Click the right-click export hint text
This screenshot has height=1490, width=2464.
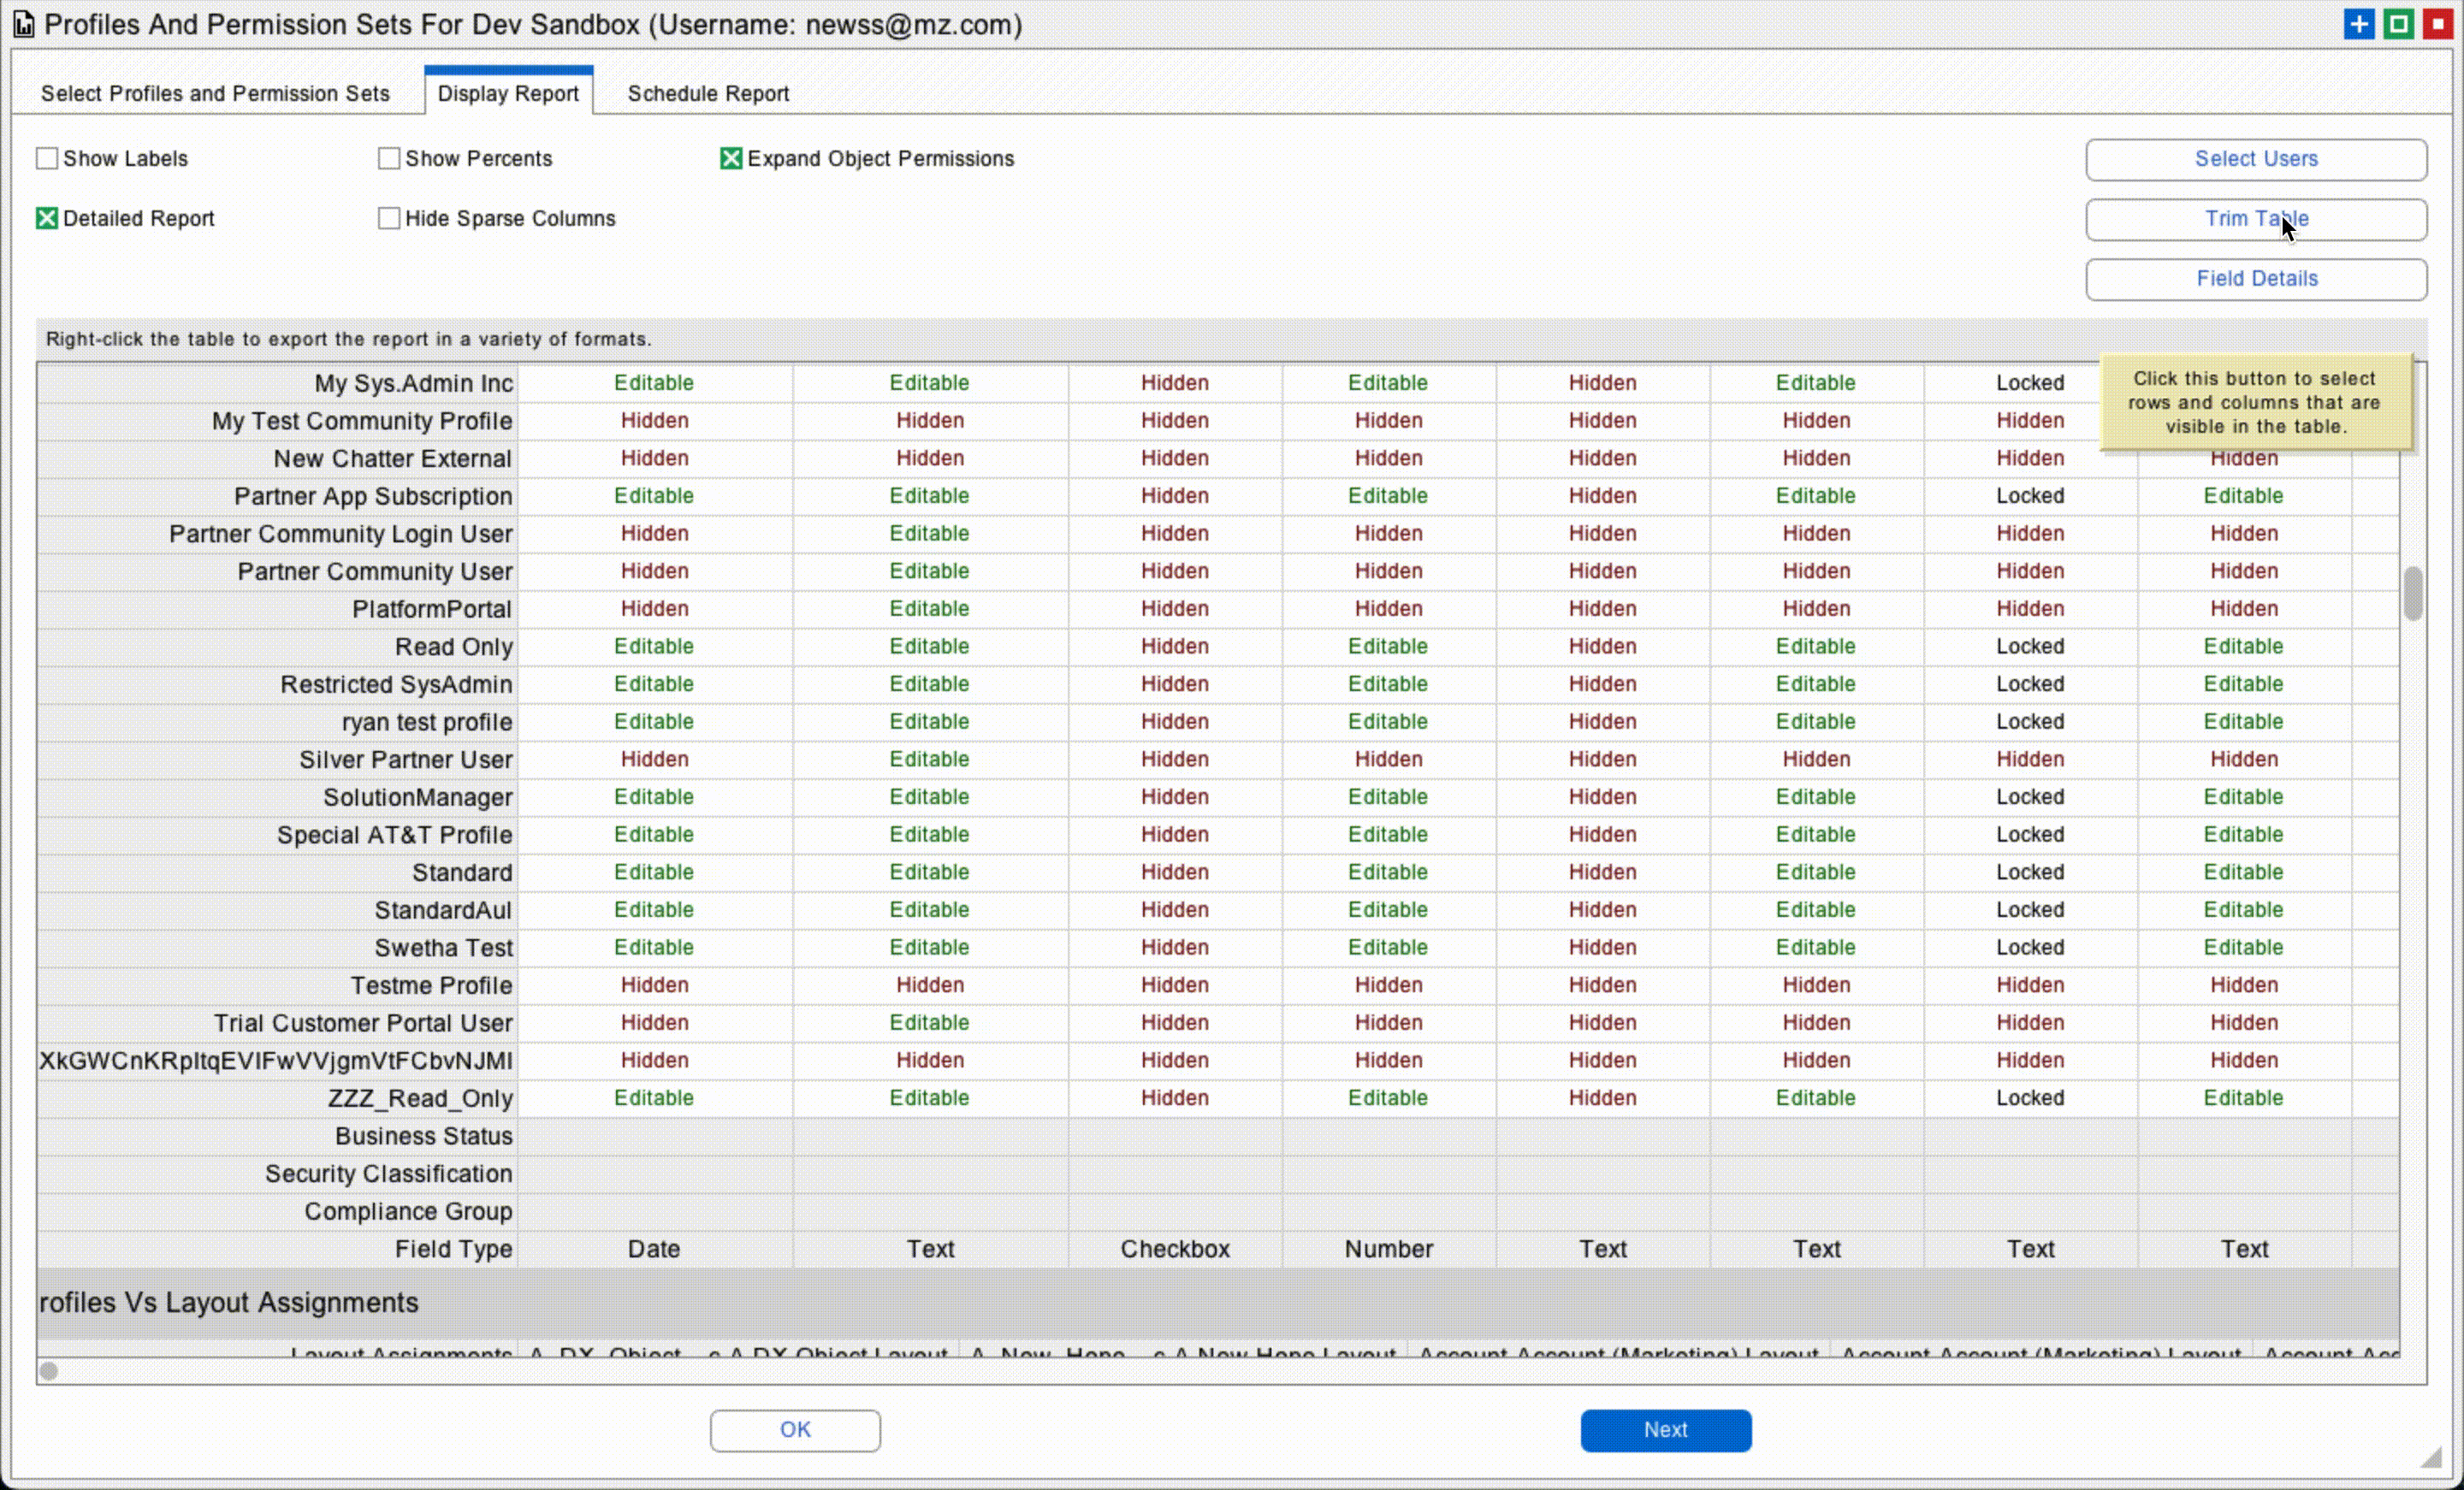348,339
